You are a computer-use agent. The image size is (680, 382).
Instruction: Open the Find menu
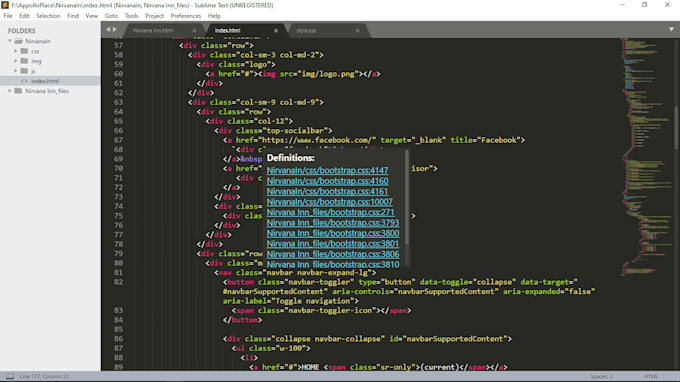73,16
